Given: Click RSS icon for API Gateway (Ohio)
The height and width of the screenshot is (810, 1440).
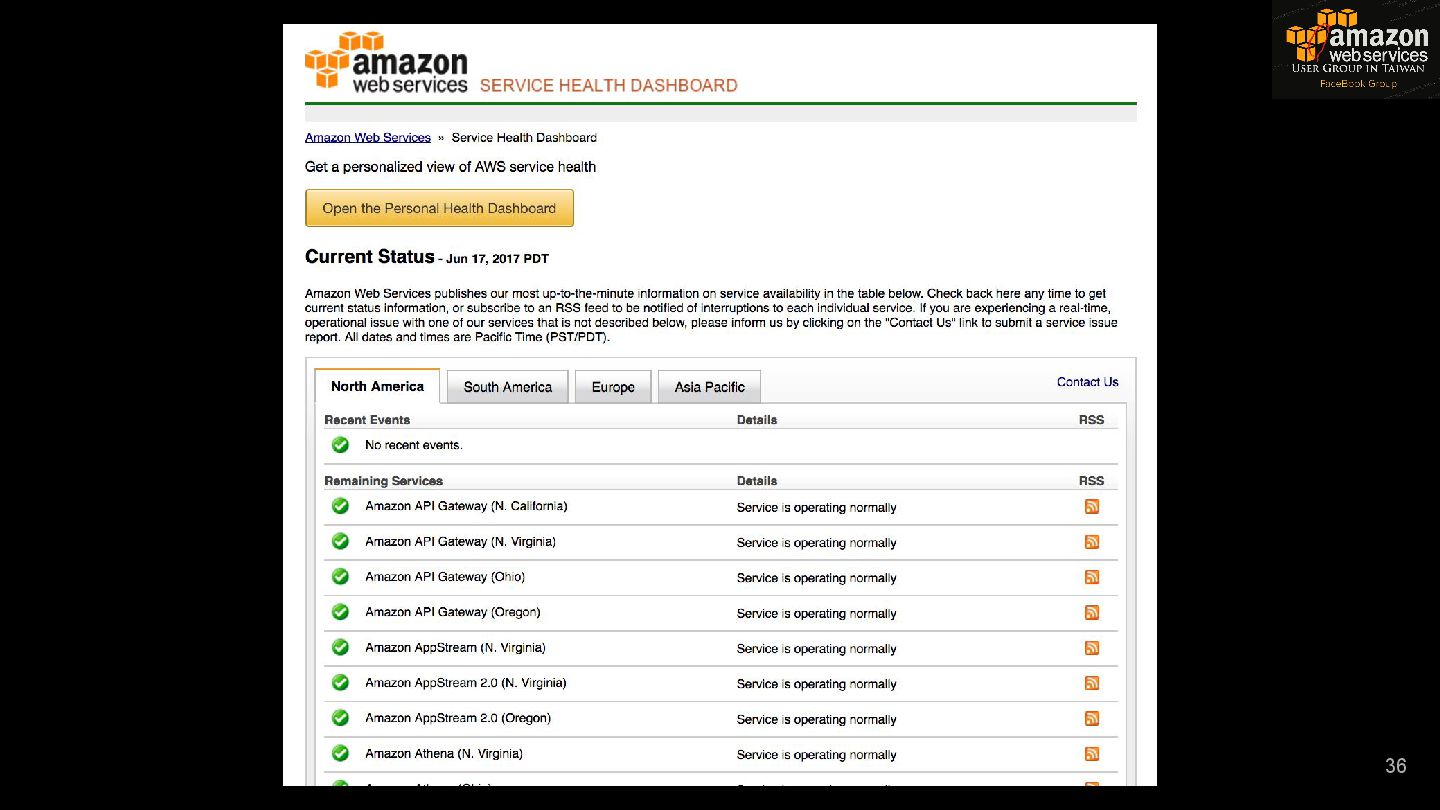Looking at the screenshot, I should (x=1091, y=577).
